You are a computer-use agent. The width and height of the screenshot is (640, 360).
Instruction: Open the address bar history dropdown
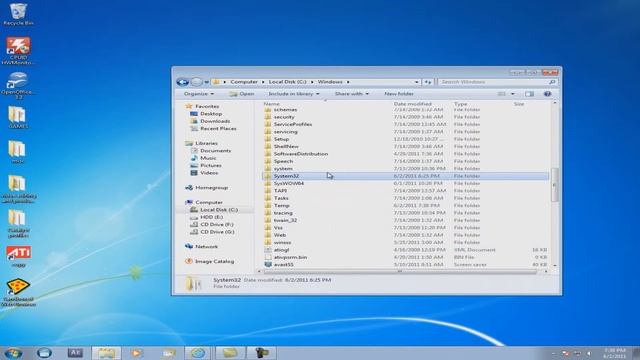coord(416,82)
